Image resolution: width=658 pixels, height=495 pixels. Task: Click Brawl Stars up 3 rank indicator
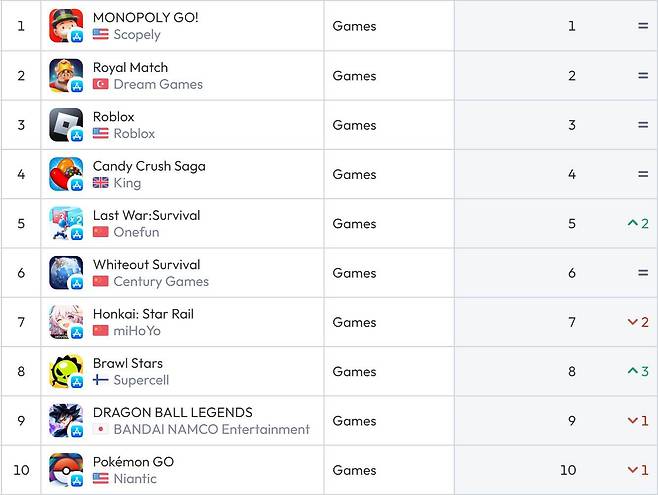coord(638,371)
